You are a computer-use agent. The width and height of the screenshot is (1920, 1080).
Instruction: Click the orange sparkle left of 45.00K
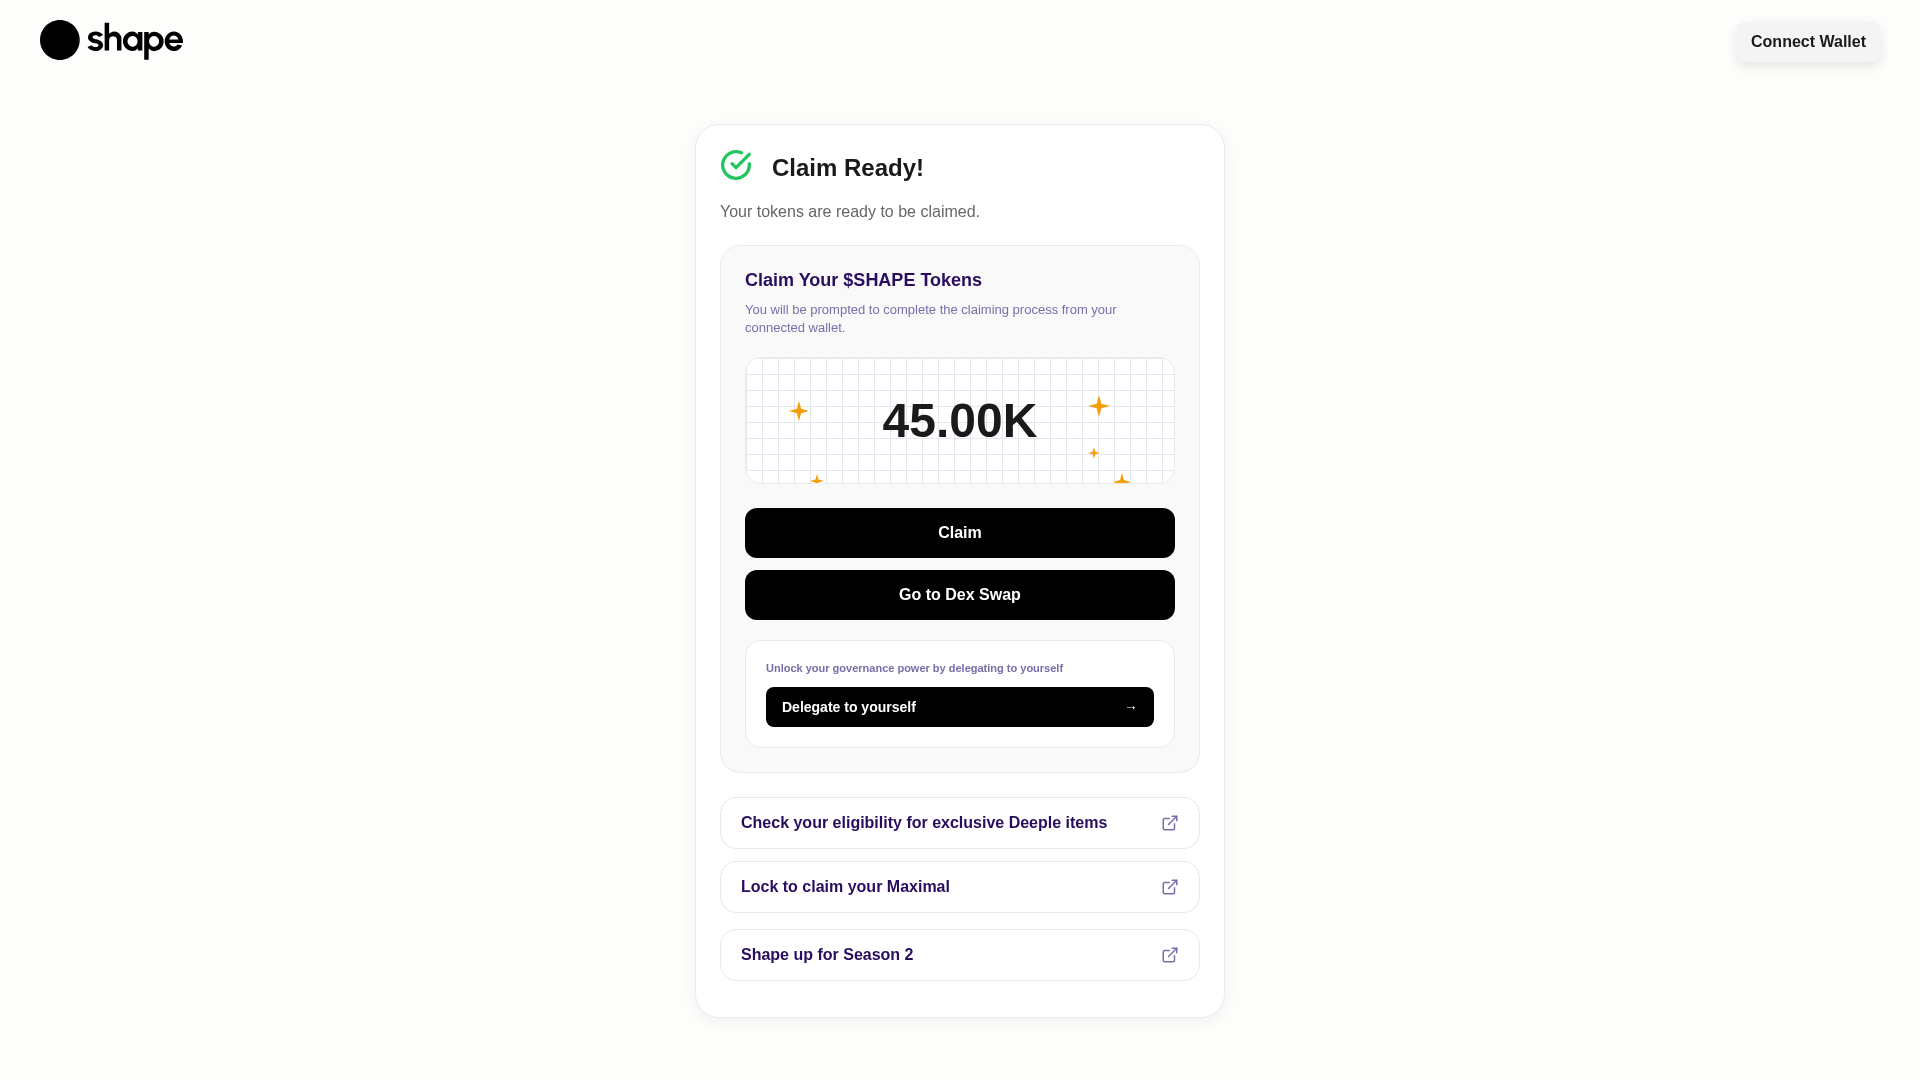click(x=798, y=410)
